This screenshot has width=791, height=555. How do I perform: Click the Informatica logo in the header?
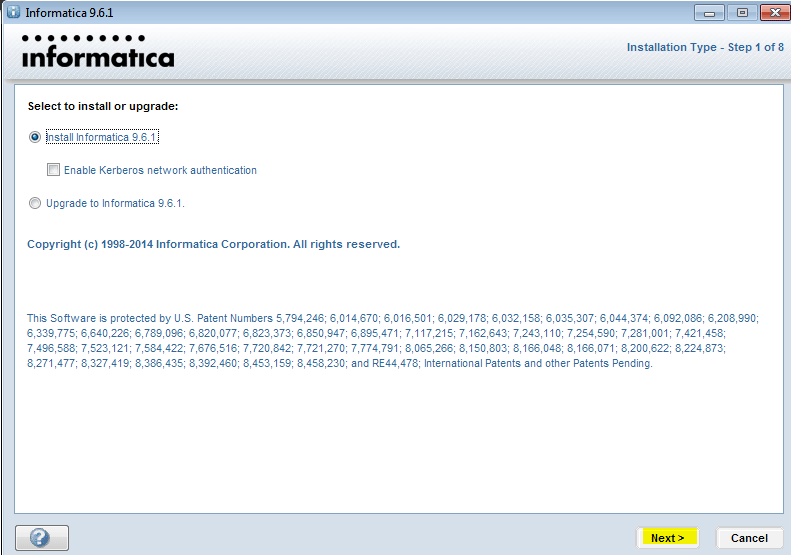coord(97,52)
